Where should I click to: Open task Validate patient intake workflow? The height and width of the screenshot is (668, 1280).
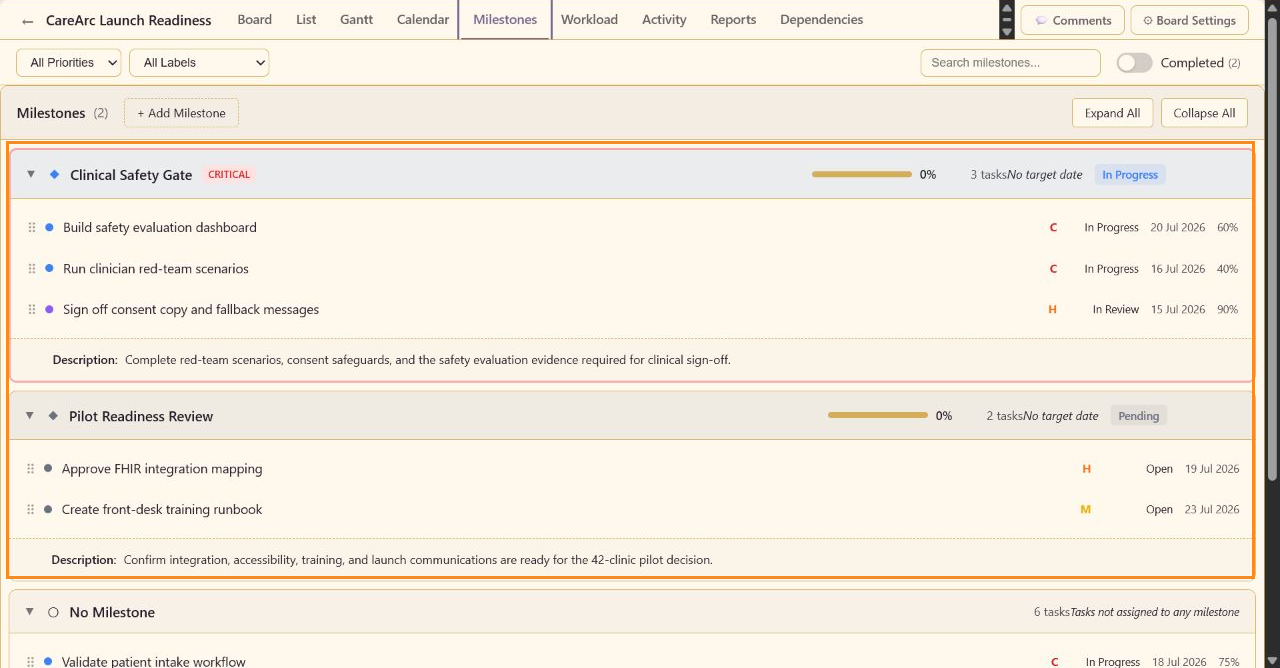click(154, 661)
